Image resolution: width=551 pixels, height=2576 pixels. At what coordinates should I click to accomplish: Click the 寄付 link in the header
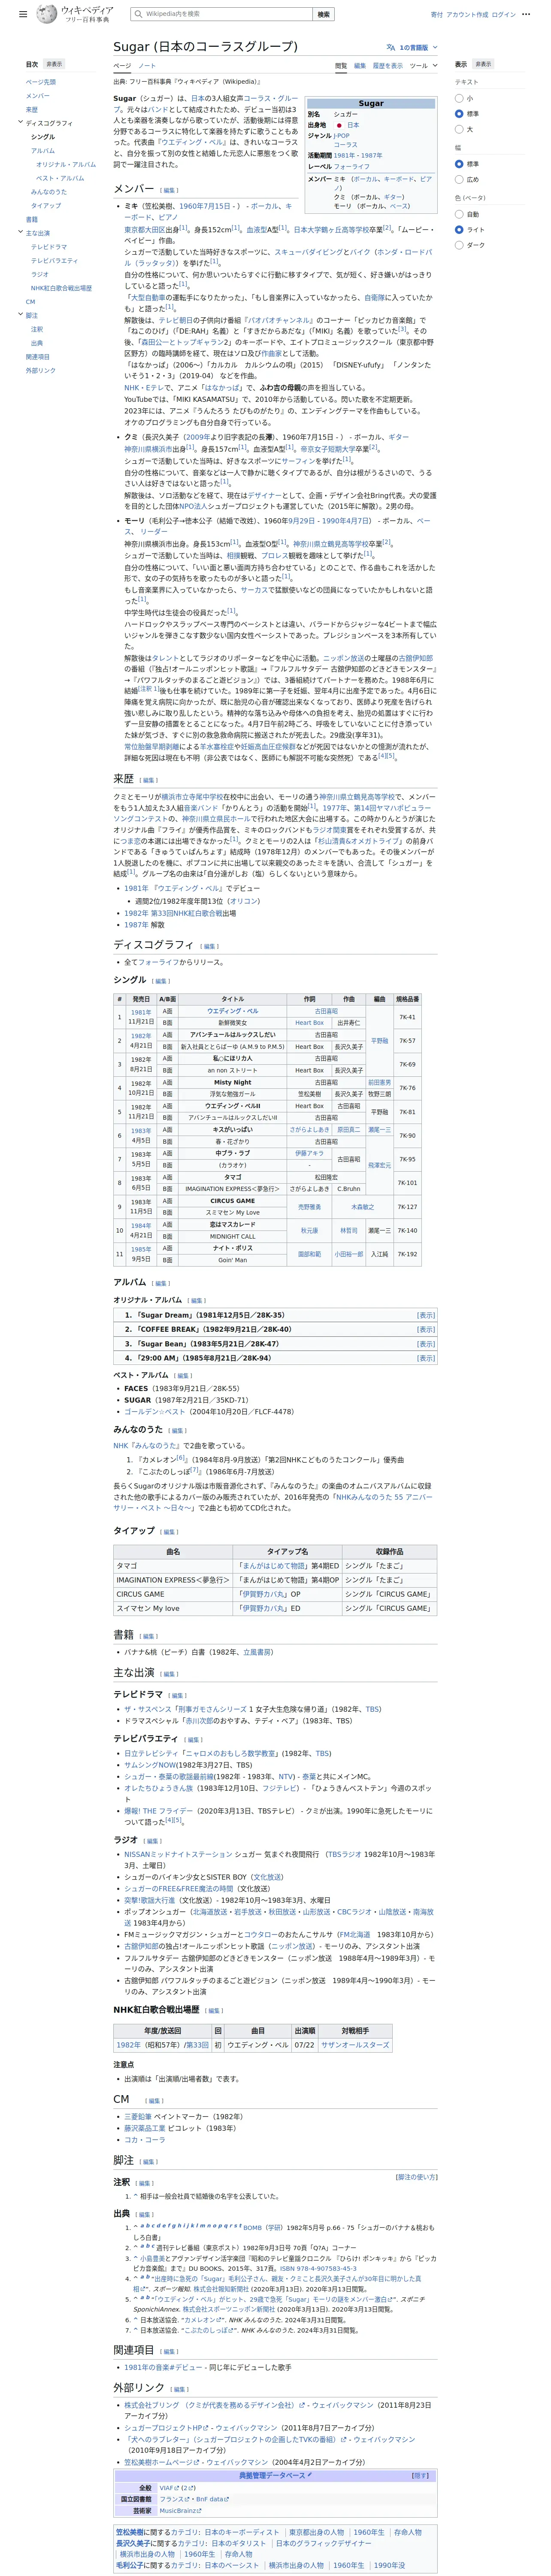pyautogui.click(x=436, y=15)
